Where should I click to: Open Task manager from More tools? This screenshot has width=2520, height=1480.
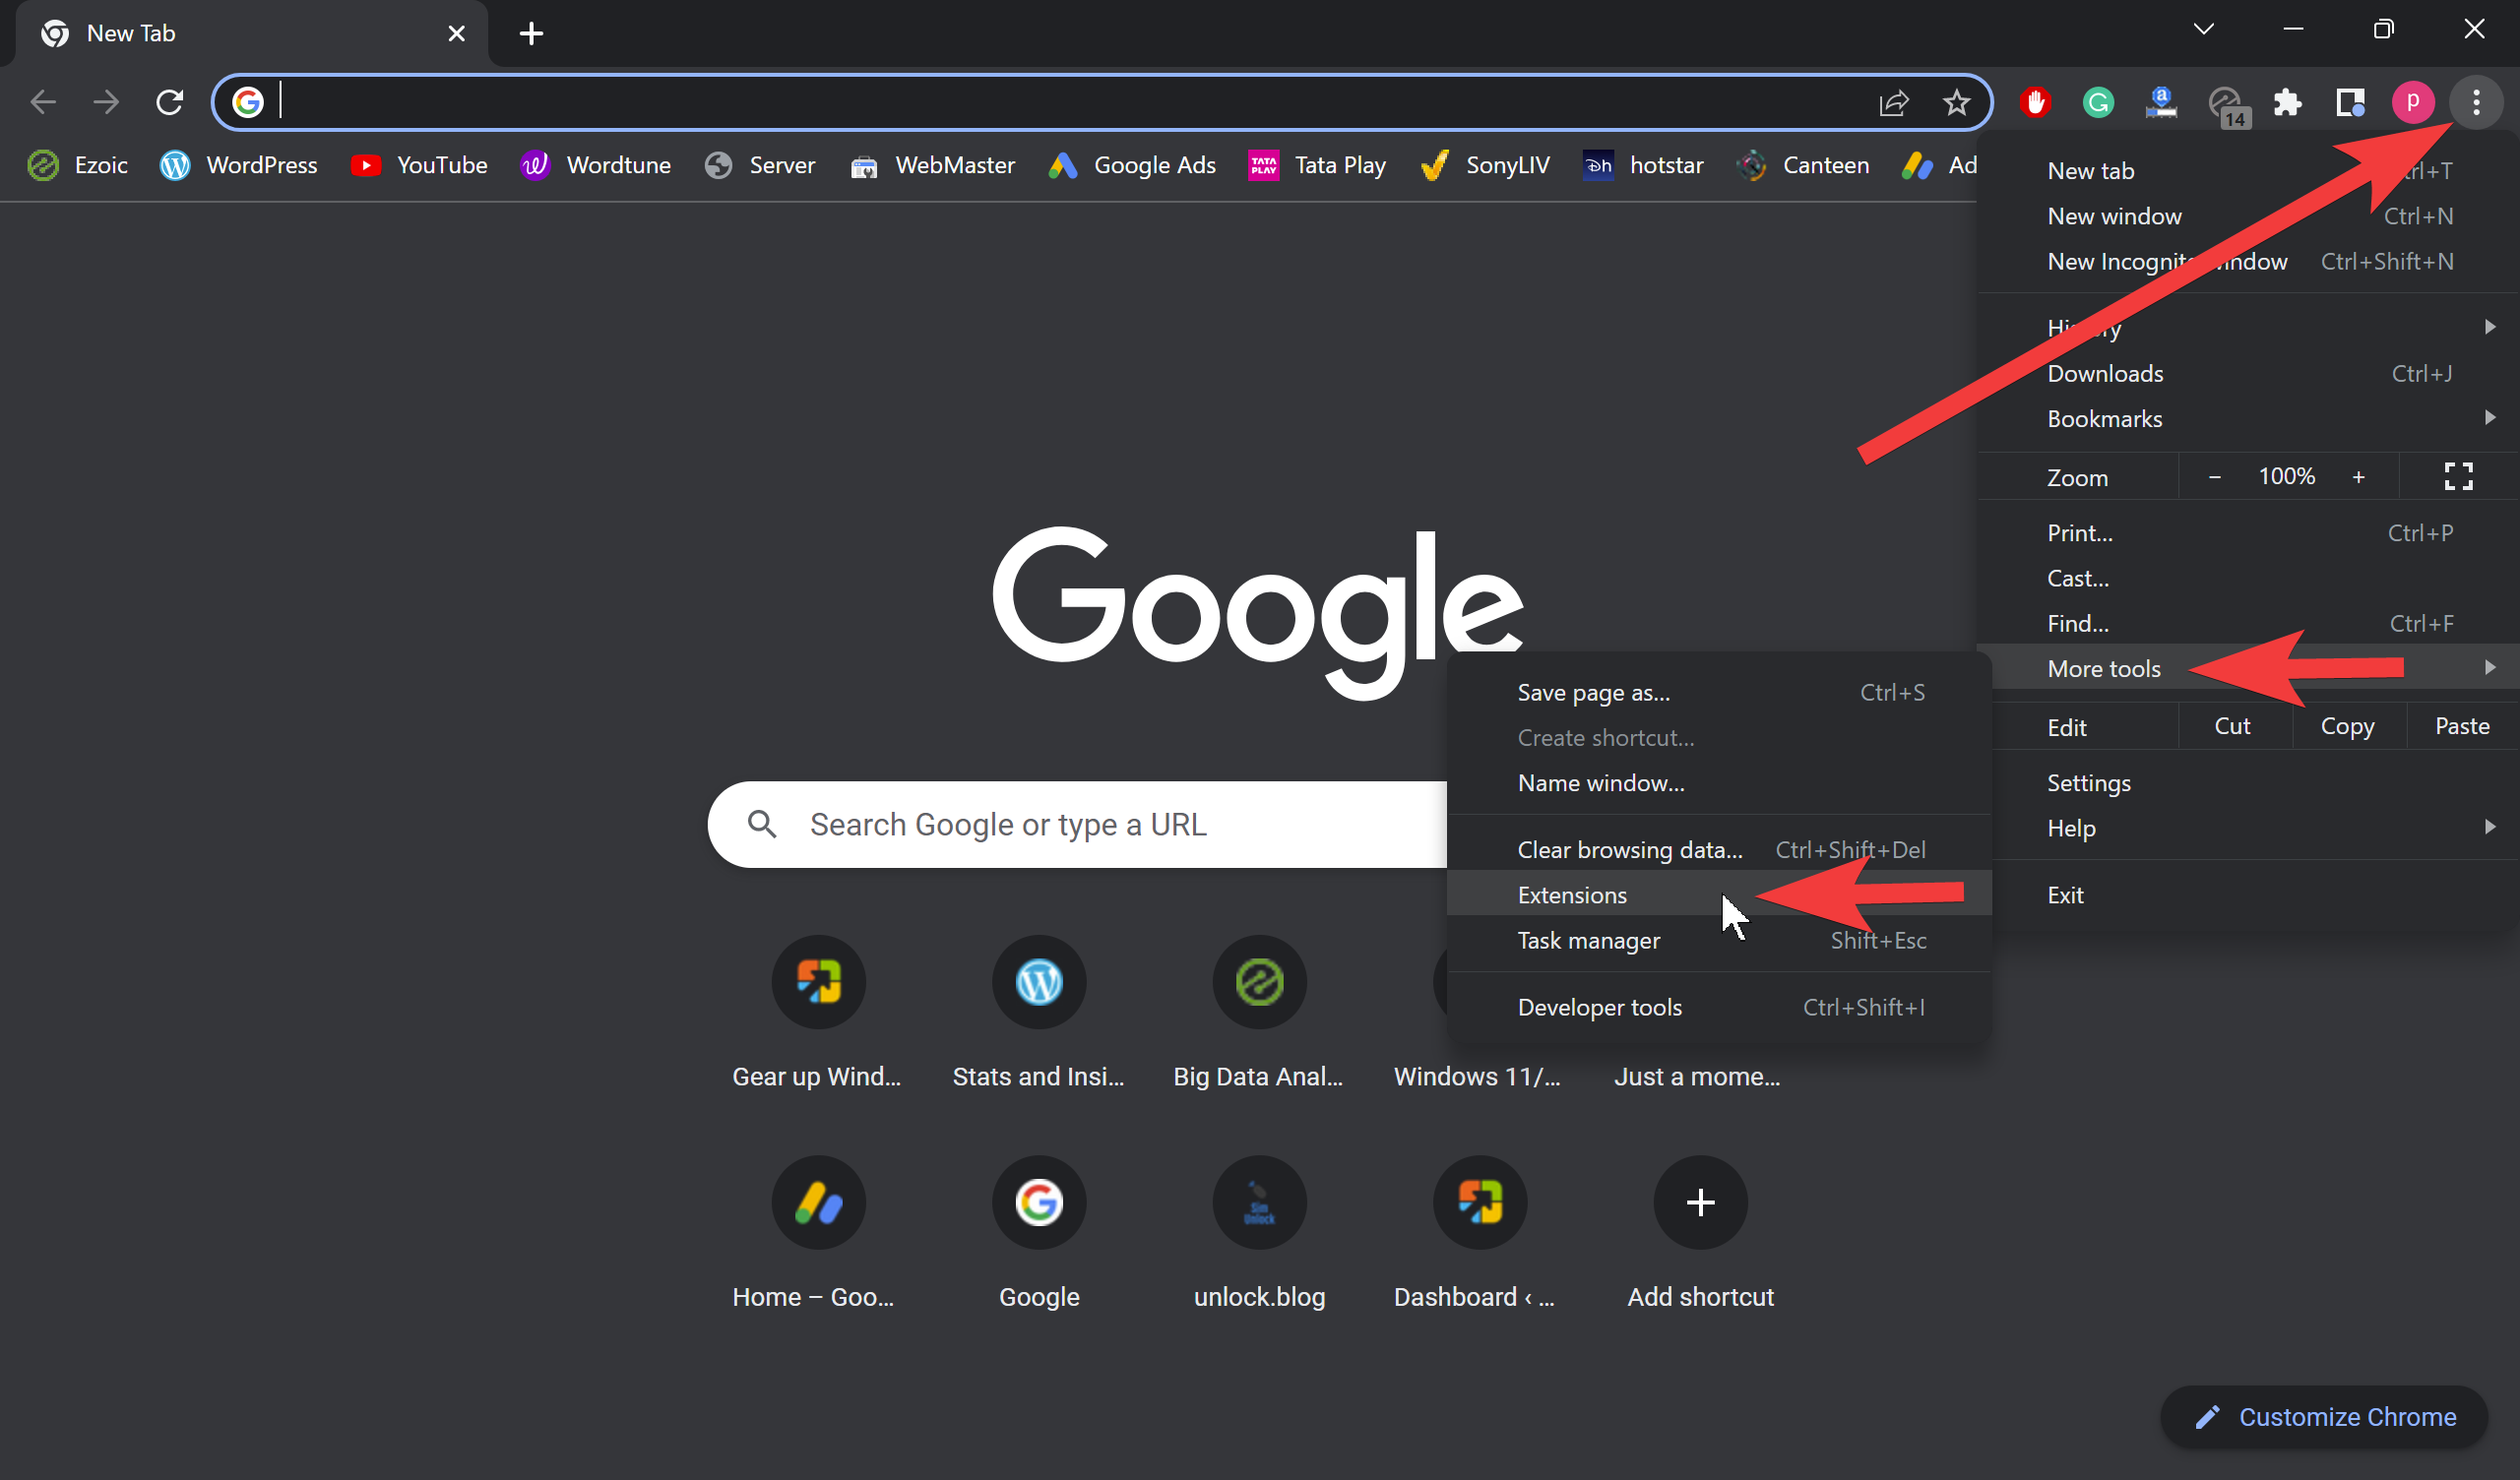(x=1719, y=940)
